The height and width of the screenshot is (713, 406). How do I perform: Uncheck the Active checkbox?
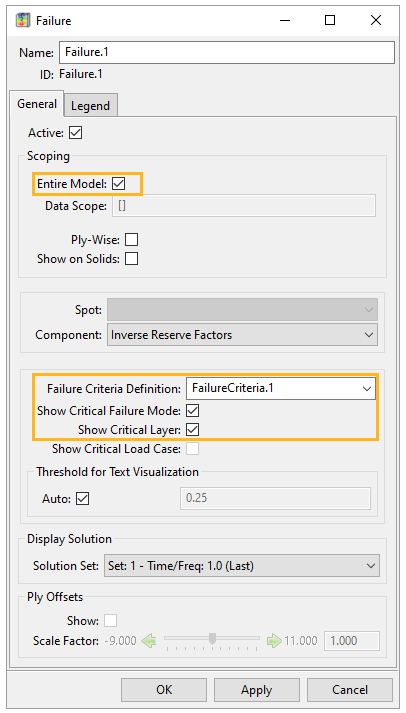[75, 133]
